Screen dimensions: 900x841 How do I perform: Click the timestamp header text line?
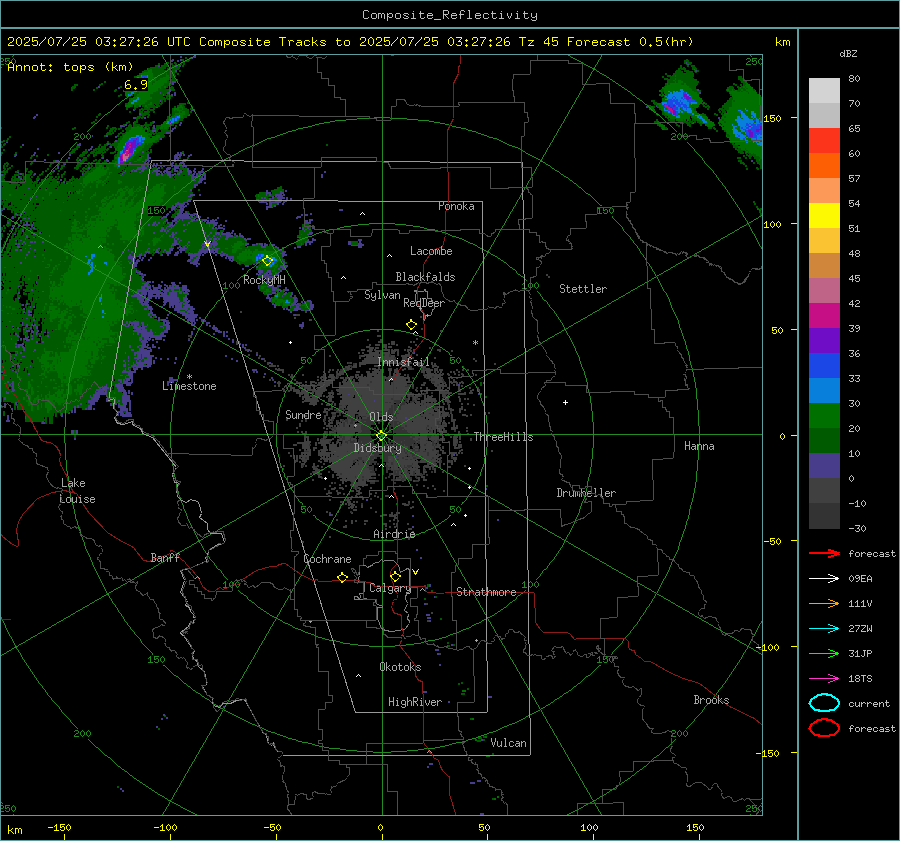coord(350,42)
